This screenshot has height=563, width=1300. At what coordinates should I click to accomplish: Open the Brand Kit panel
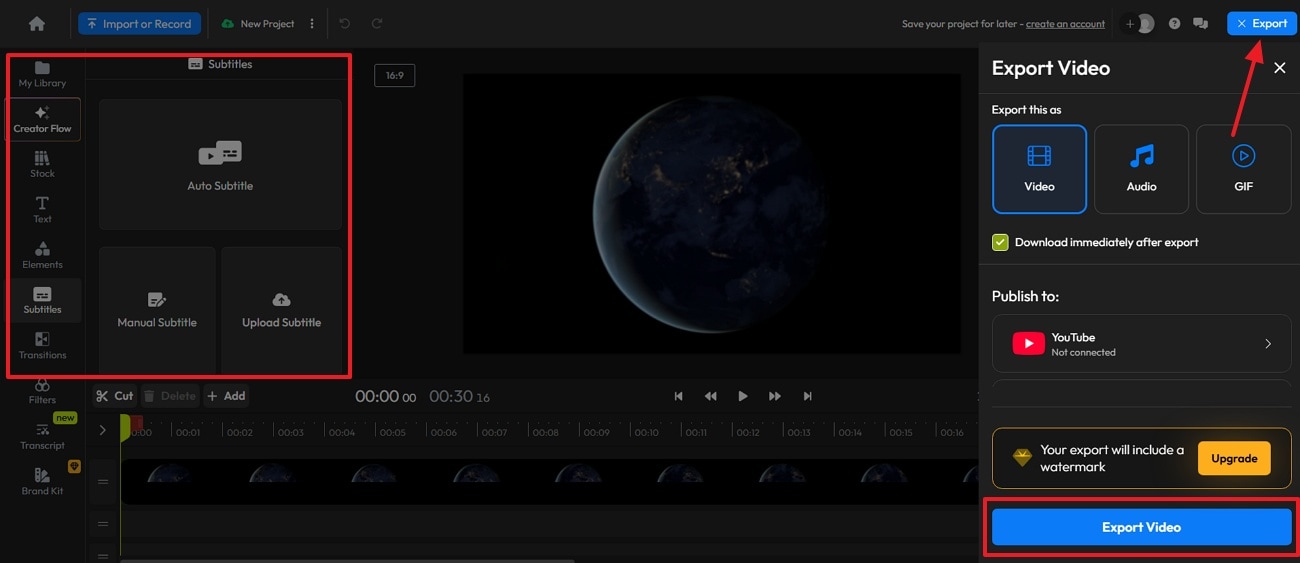42,481
